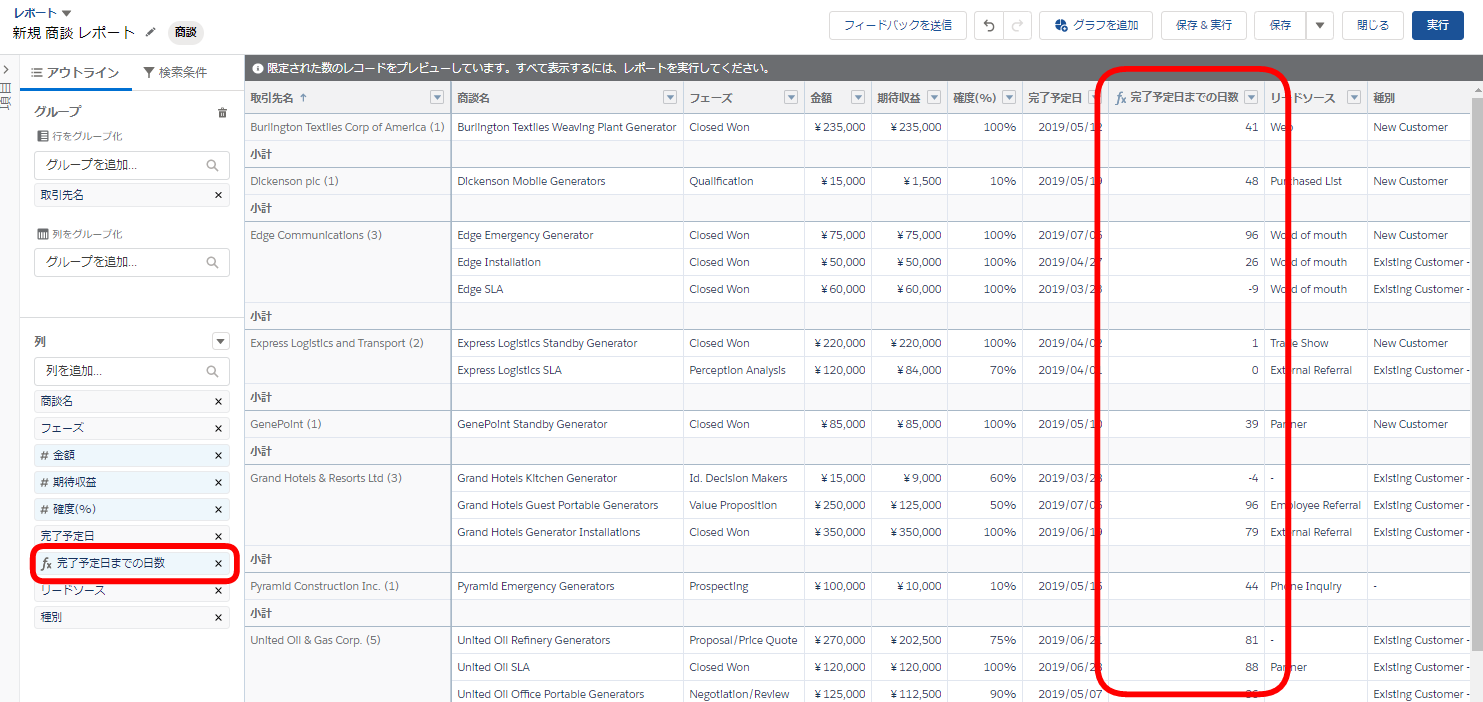Open the 列 section dropdown menu
The image size is (1483, 702).
(x=221, y=341)
